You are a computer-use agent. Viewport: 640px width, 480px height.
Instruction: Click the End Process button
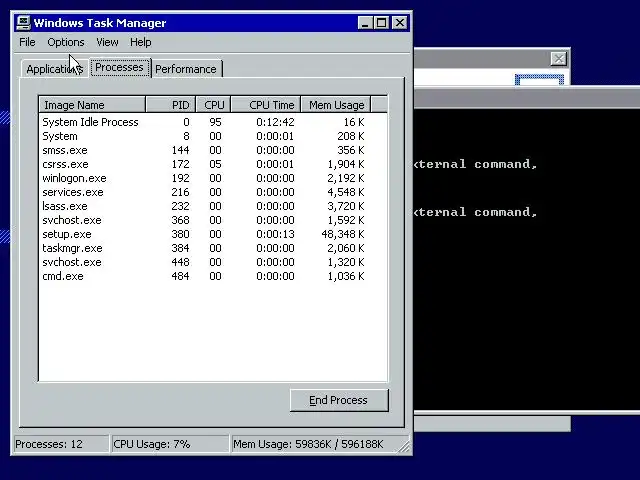coord(339,400)
